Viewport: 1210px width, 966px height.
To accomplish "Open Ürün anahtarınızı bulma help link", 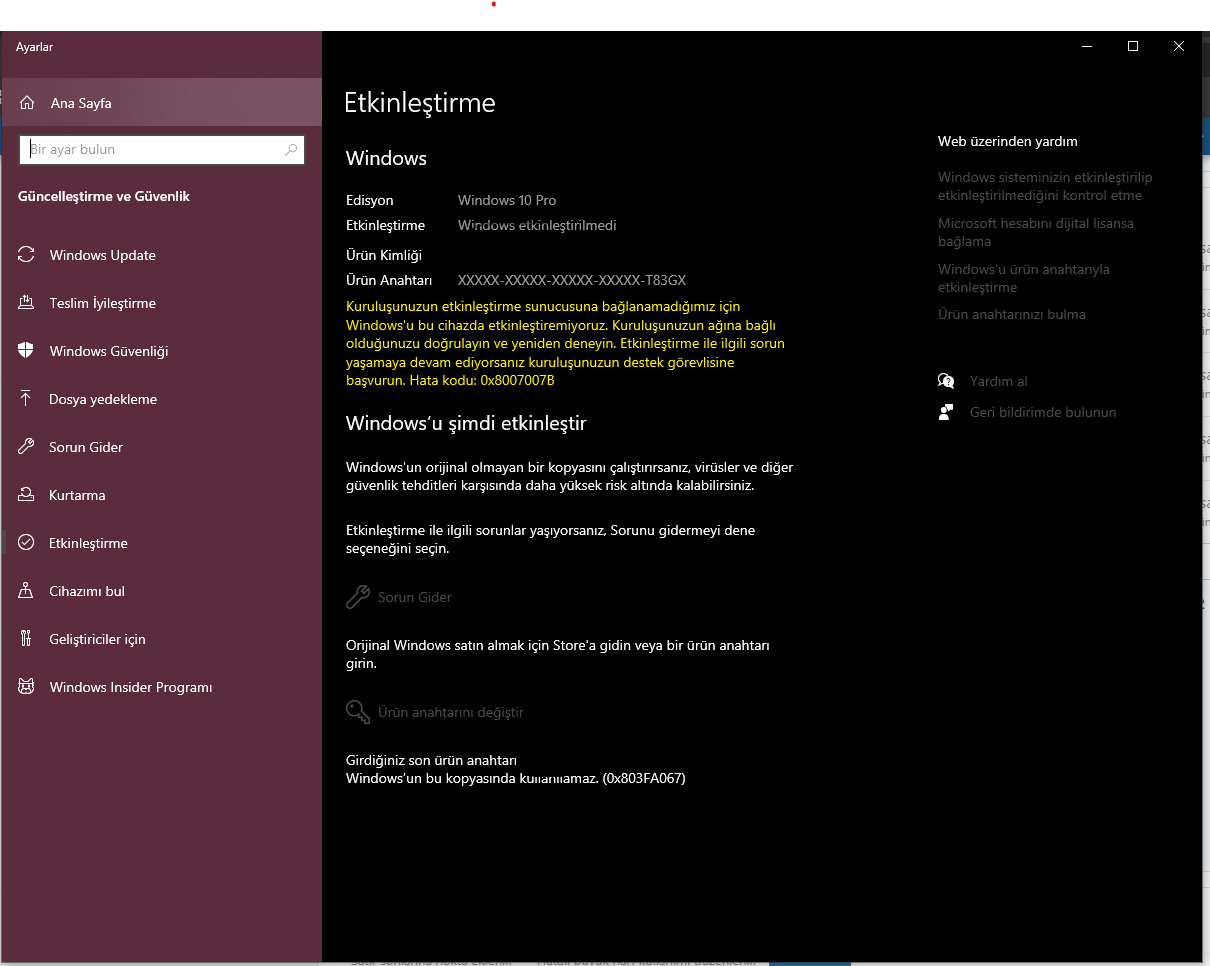I will tap(1012, 314).
